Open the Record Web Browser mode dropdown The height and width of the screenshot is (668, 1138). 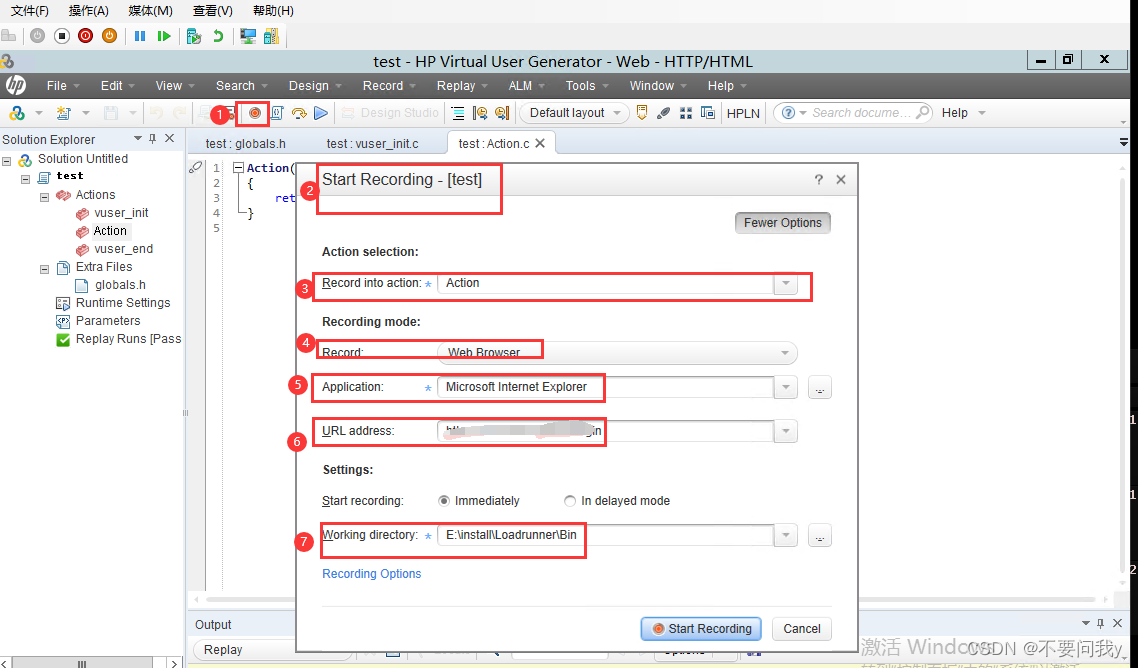[785, 353]
